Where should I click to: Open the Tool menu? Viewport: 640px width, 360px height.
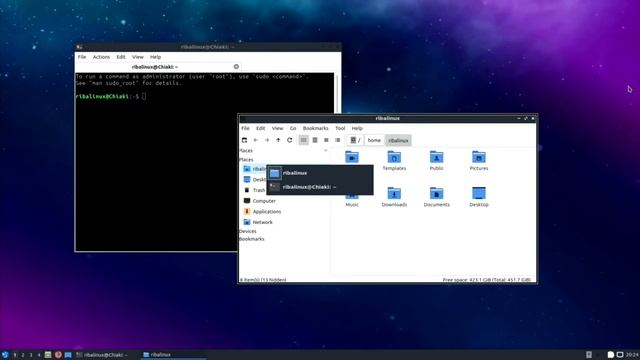point(340,128)
